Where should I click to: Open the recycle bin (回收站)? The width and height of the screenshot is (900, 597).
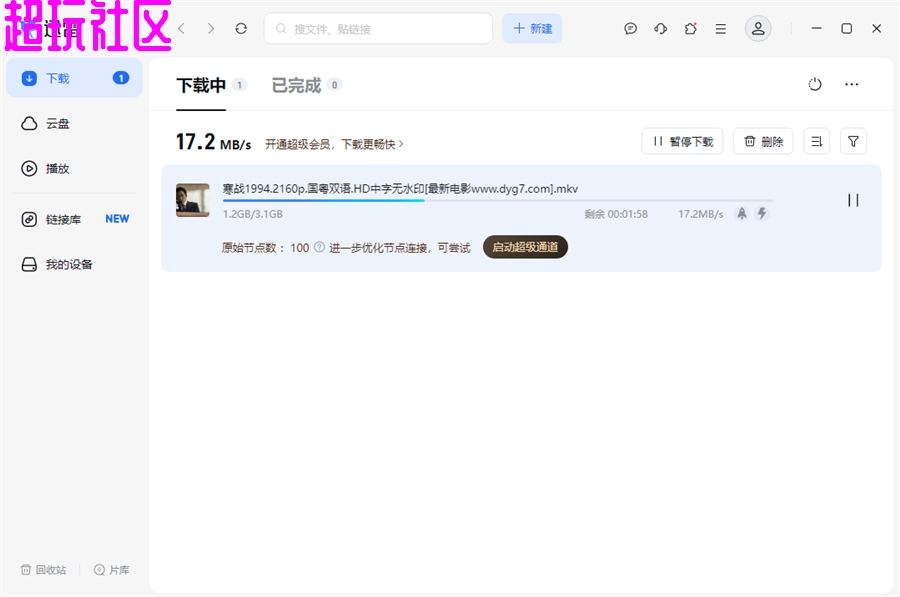[43, 569]
